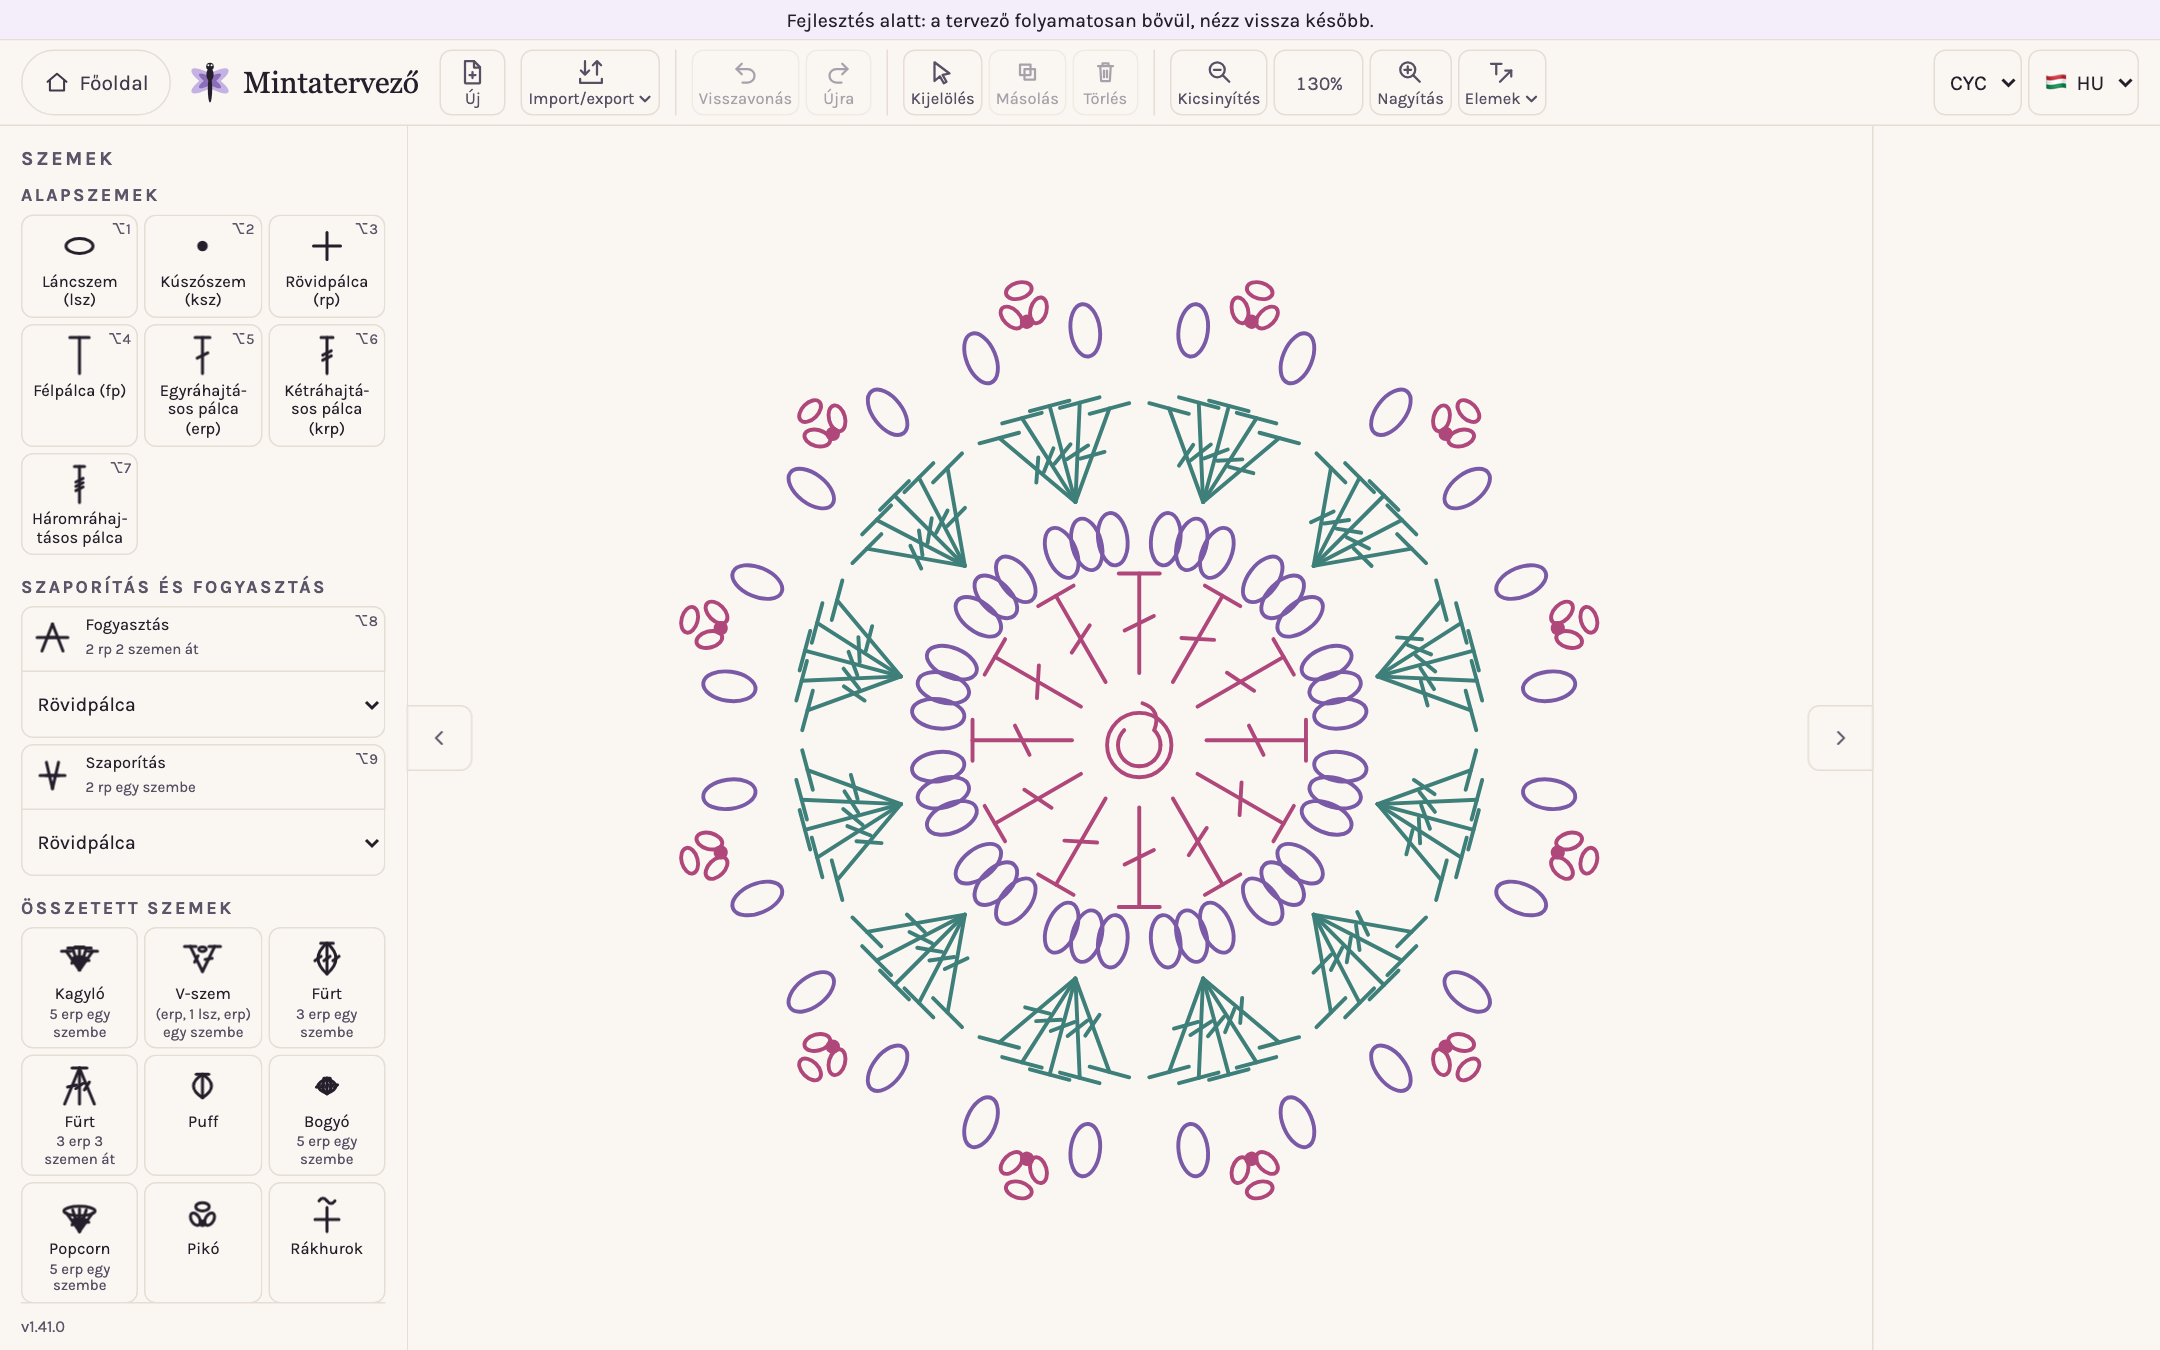Select the Kagyló shell stitch
Image resolution: width=2160 pixels, height=1350 pixels.
coord(79,987)
